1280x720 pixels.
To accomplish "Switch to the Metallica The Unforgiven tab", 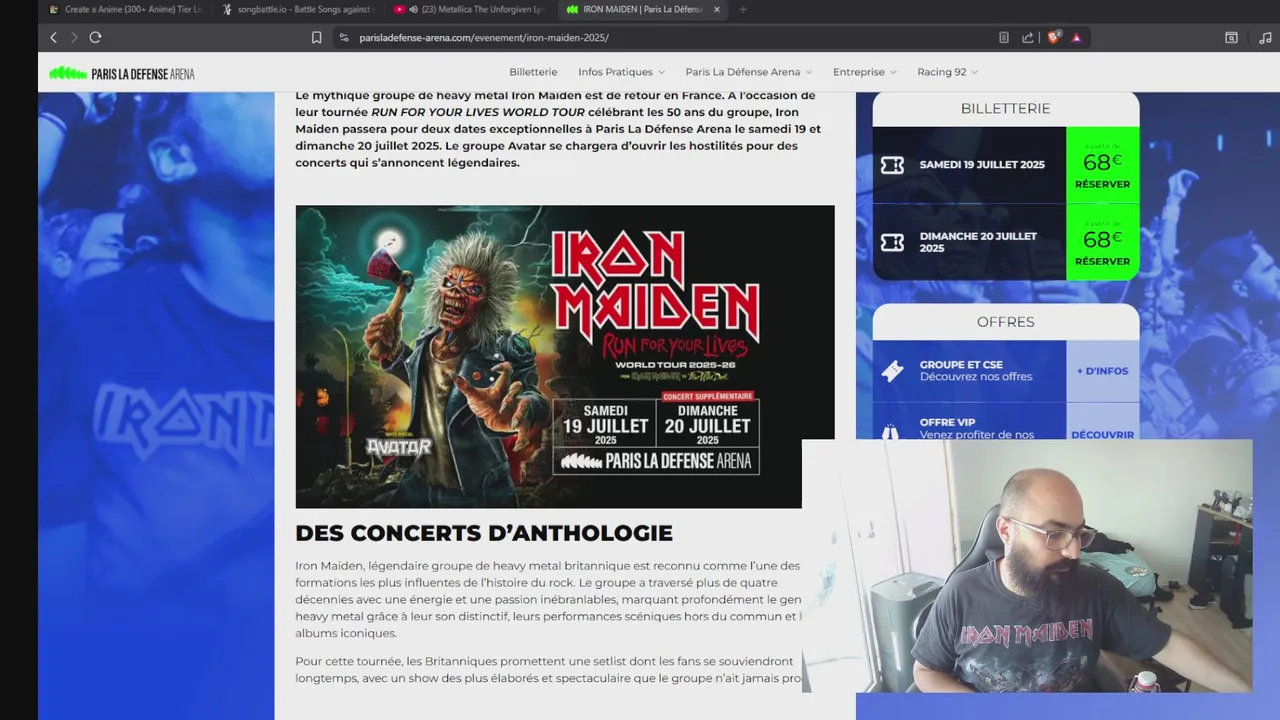I will [469, 9].
